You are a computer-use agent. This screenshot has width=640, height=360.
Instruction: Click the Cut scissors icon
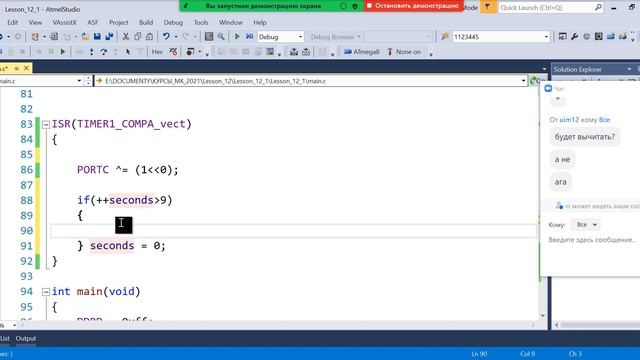pos(126,37)
